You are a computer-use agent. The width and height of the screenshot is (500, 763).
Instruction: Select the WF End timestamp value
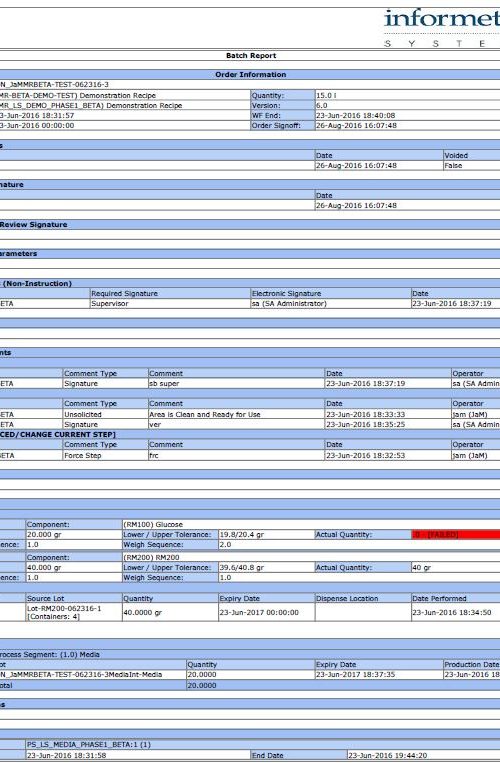pos(356,116)
